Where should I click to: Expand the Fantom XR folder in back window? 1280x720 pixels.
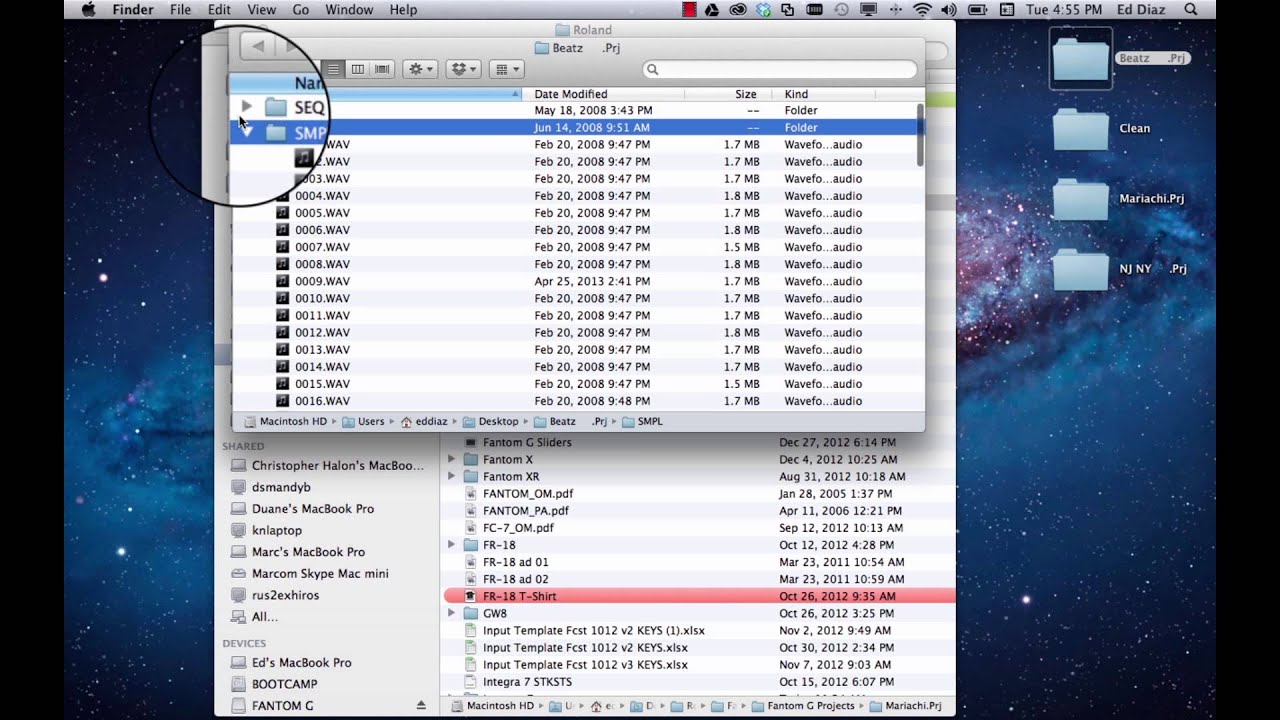(x=451, y=476)
